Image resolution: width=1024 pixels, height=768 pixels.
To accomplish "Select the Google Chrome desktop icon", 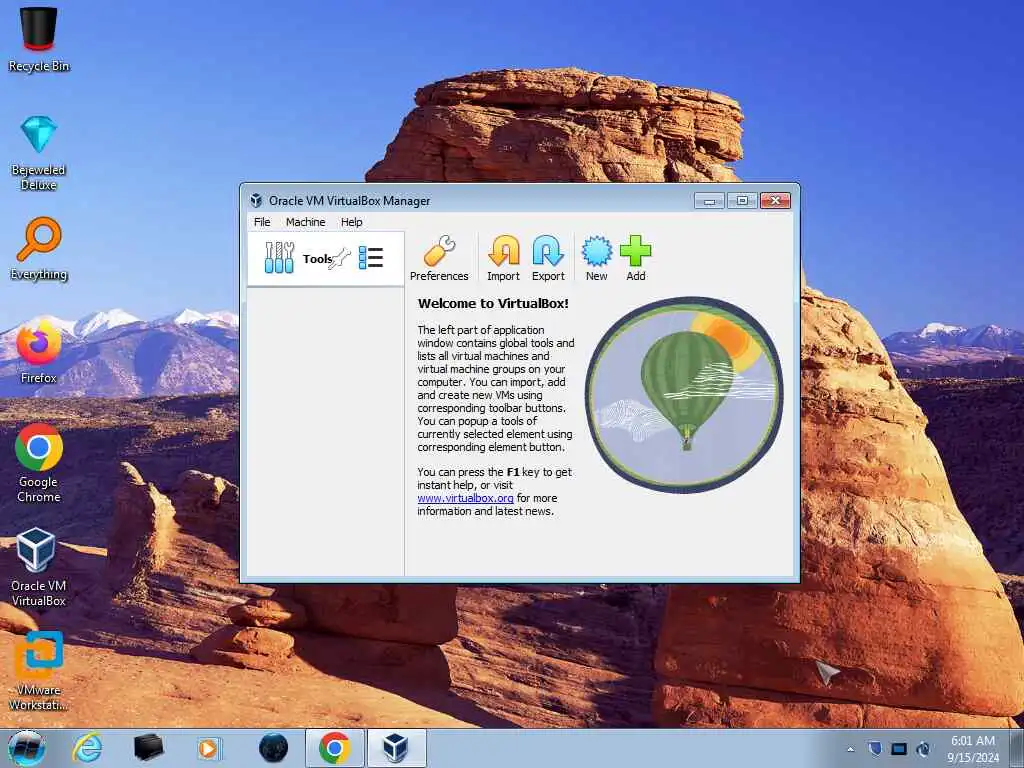I will click(x=39, y=463).
